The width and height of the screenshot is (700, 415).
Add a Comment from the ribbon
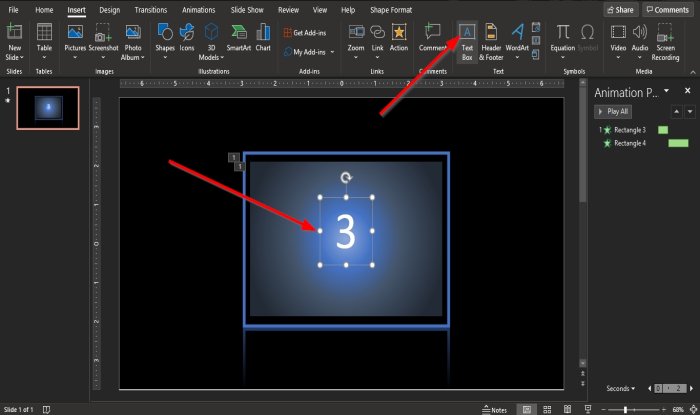pos(433,38)
